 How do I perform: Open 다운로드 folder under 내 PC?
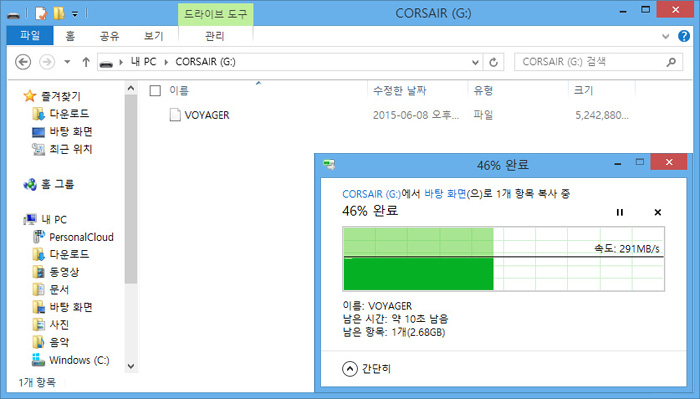click(x=69, y=254)
